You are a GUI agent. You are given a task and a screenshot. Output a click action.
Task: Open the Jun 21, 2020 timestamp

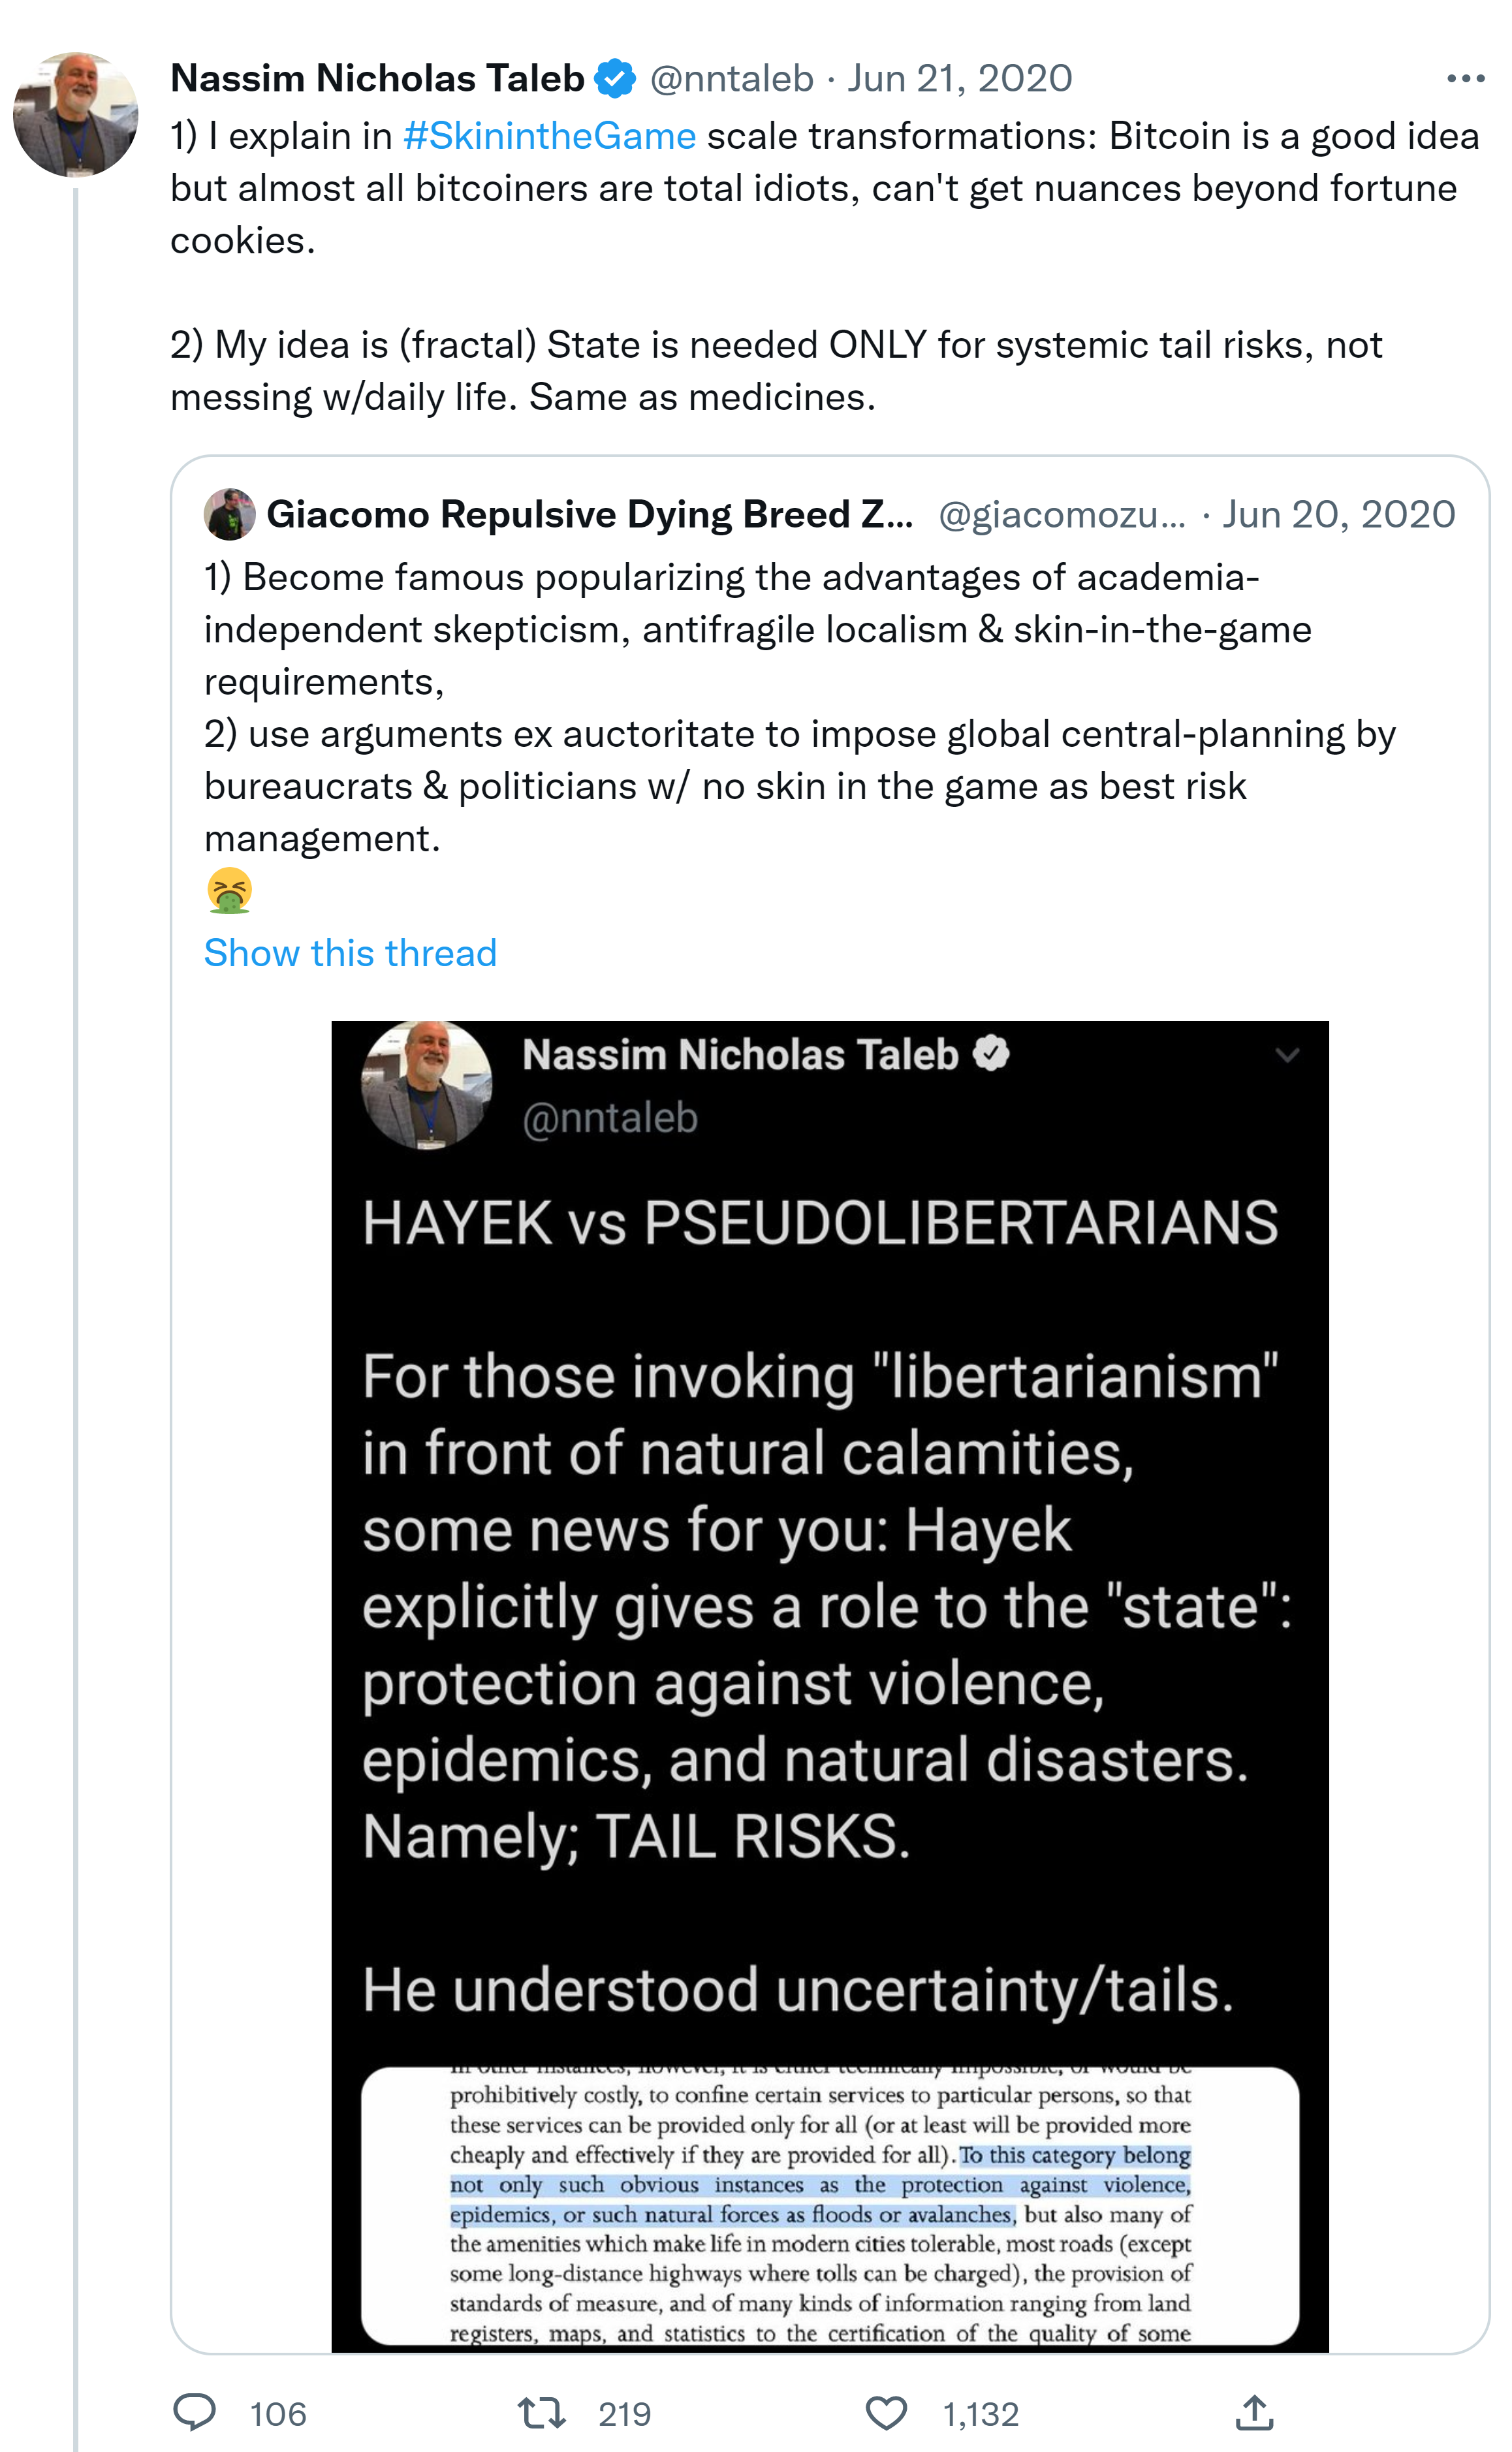click(x=960, y=79)
